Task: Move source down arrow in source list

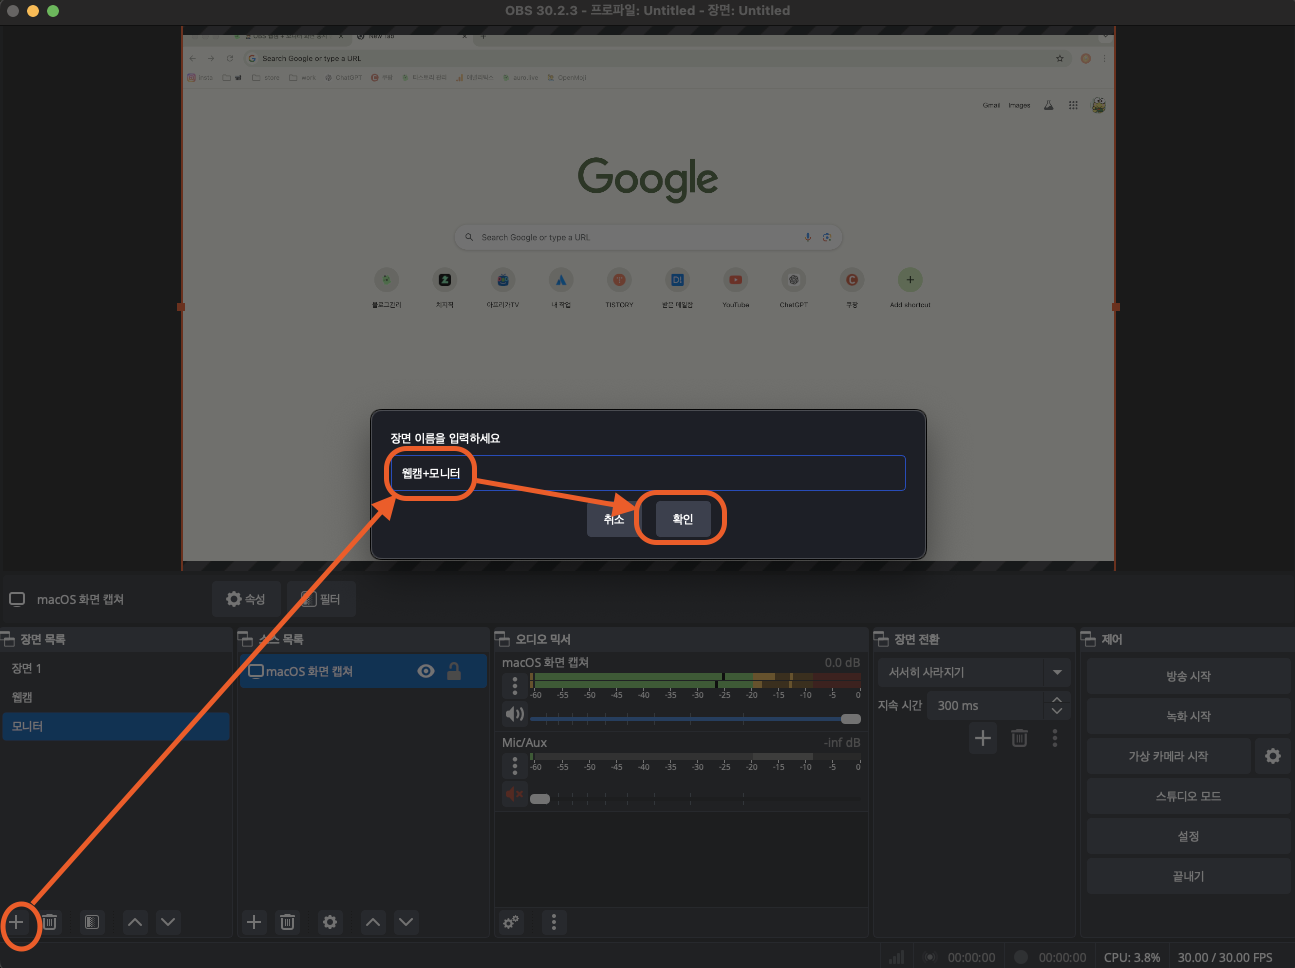Action: click(x=406, y=922)
